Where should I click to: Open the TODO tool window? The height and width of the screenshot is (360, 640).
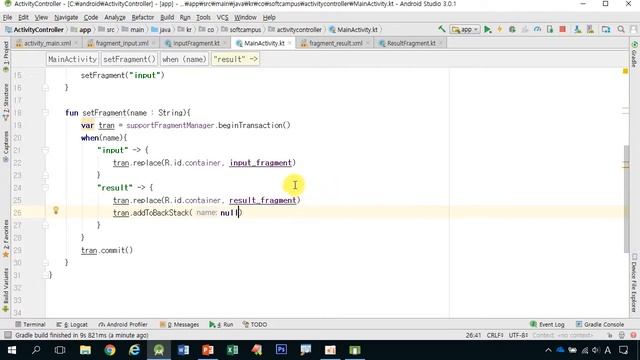tap(255, 324)
